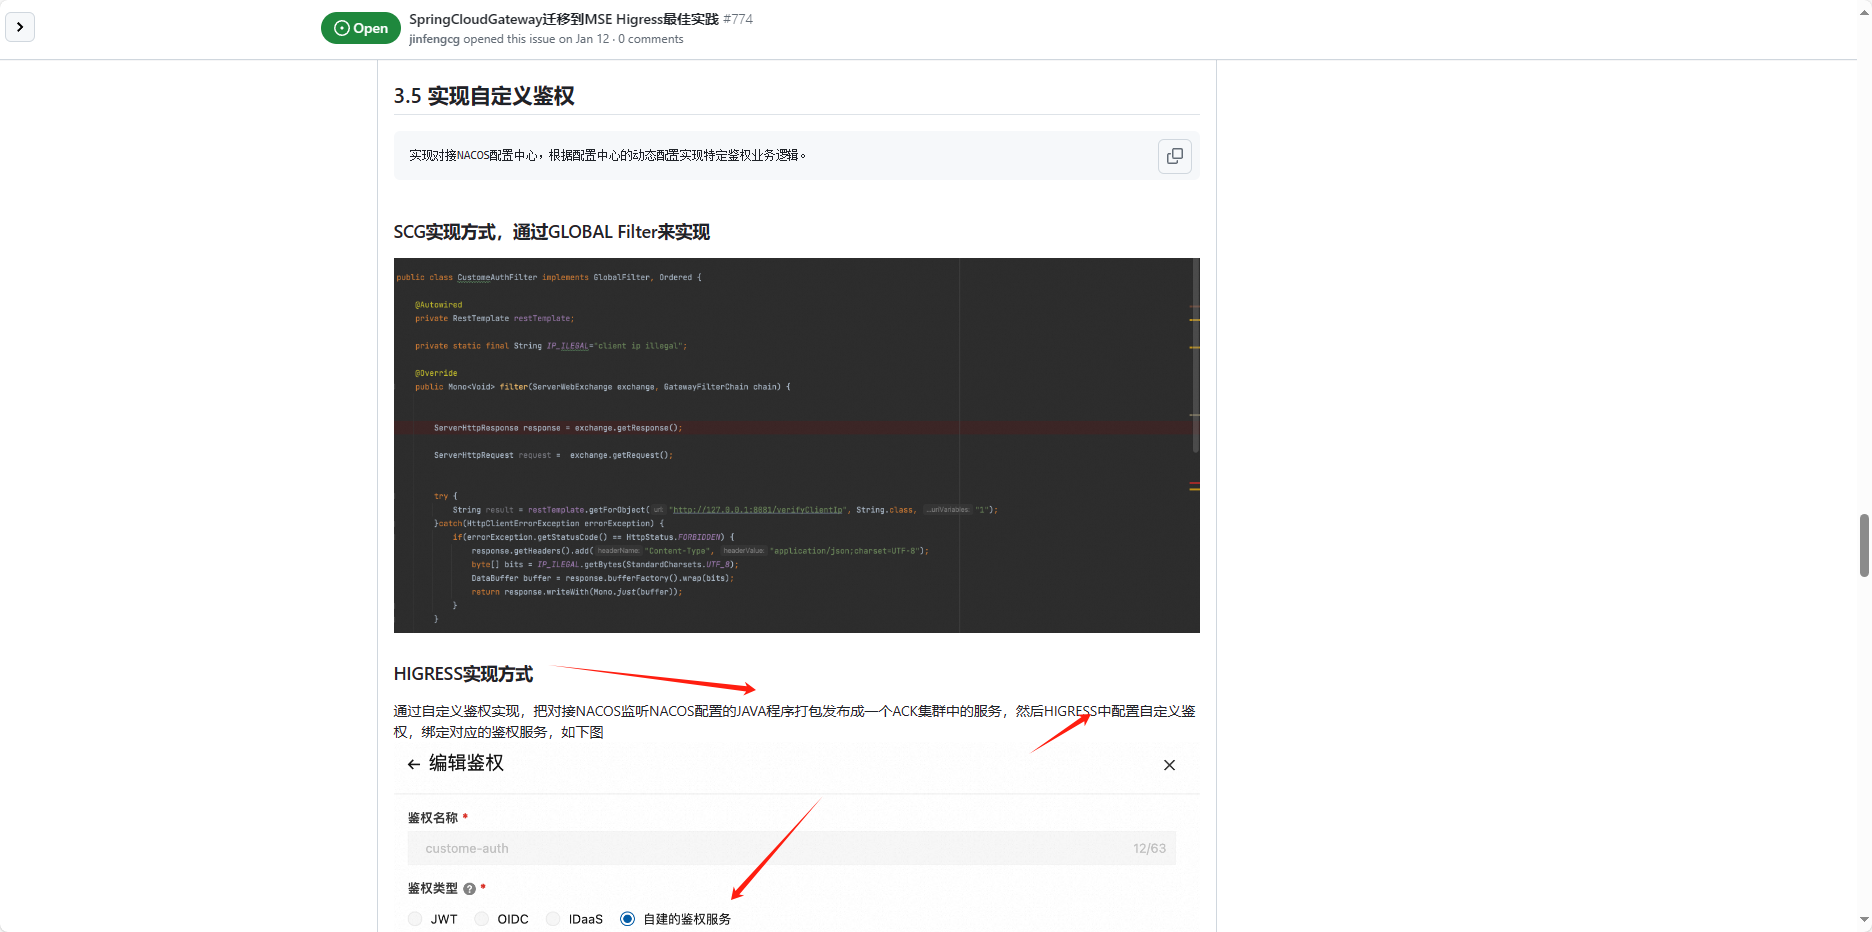Screen dimensions: 1872x932
Task: Click the issue title SpringCloudGateway迁移到MSE Higress最佳实践
Action: point(564,19)
